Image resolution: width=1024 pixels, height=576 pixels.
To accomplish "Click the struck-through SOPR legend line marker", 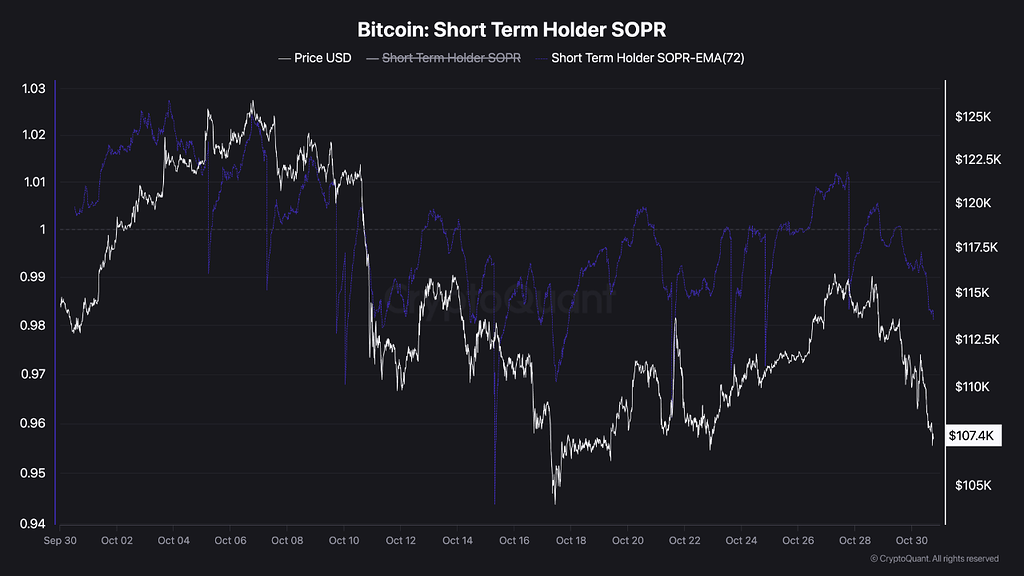I will pyautogui.click(x=372, y=59).
